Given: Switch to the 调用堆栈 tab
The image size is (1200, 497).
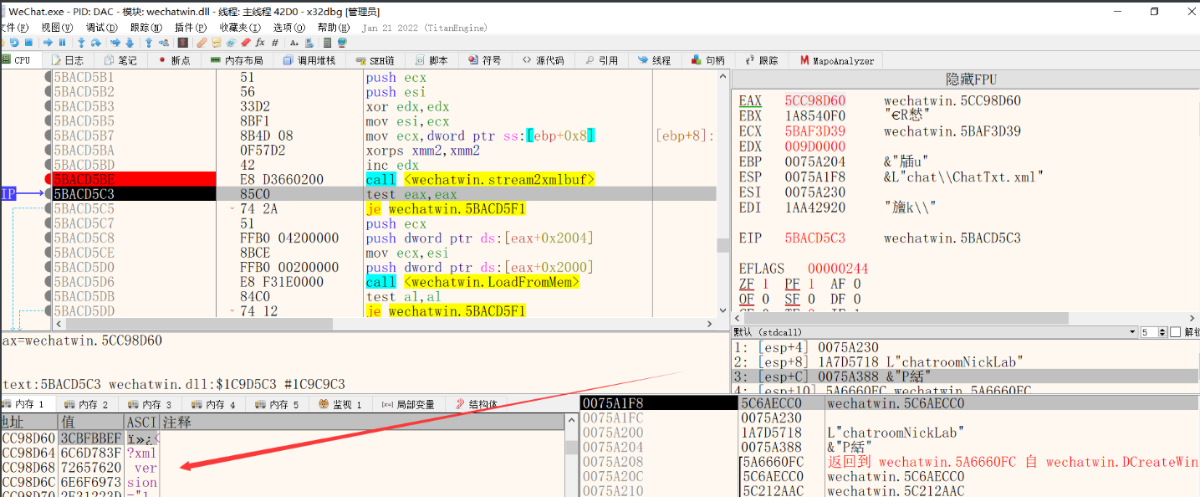Looking at the screenshot, I should [x=309, y=60].
